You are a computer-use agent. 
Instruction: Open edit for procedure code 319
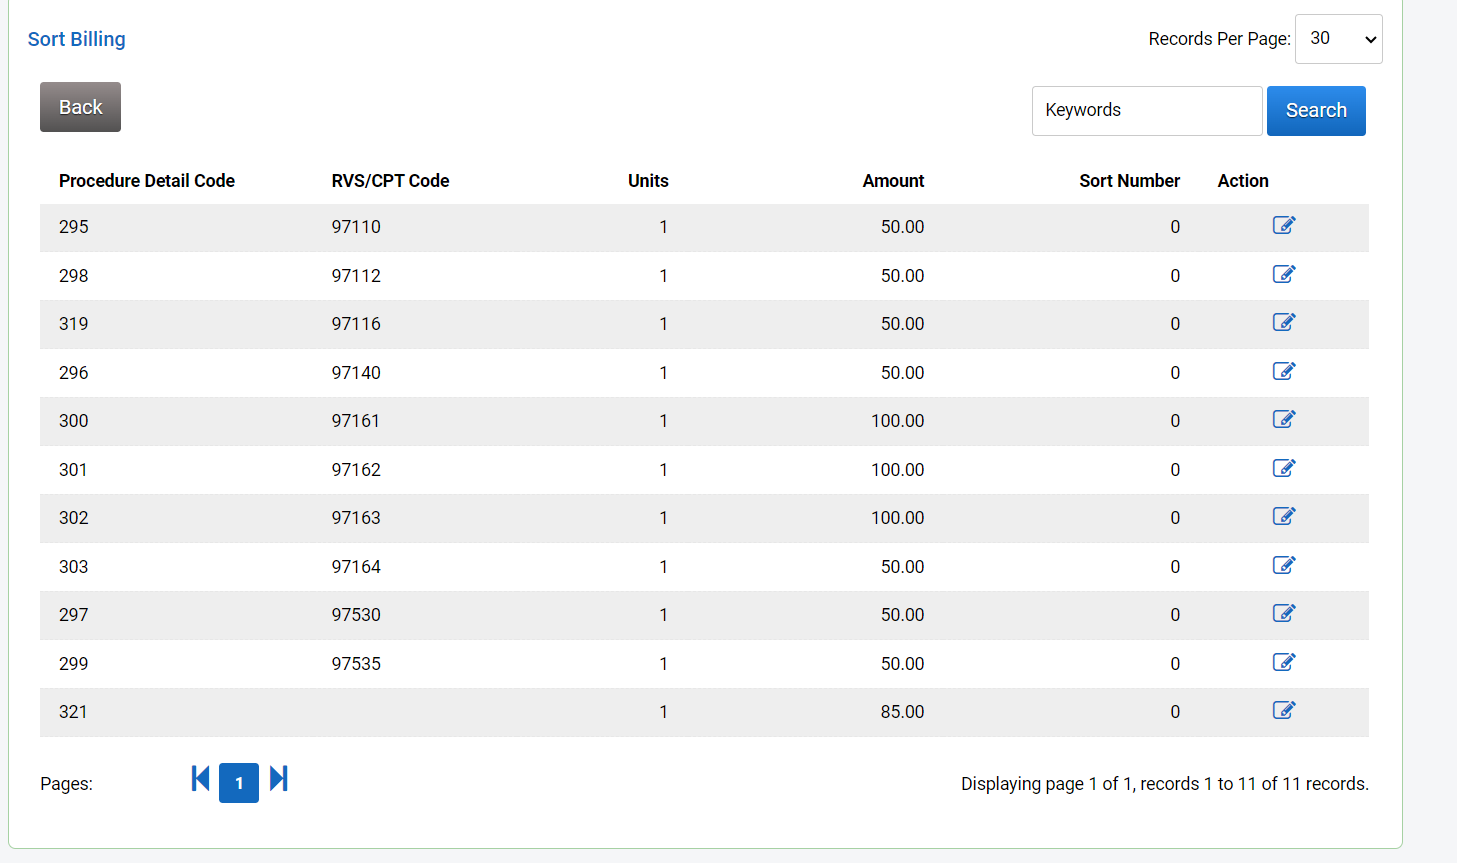click(1283, 322)
